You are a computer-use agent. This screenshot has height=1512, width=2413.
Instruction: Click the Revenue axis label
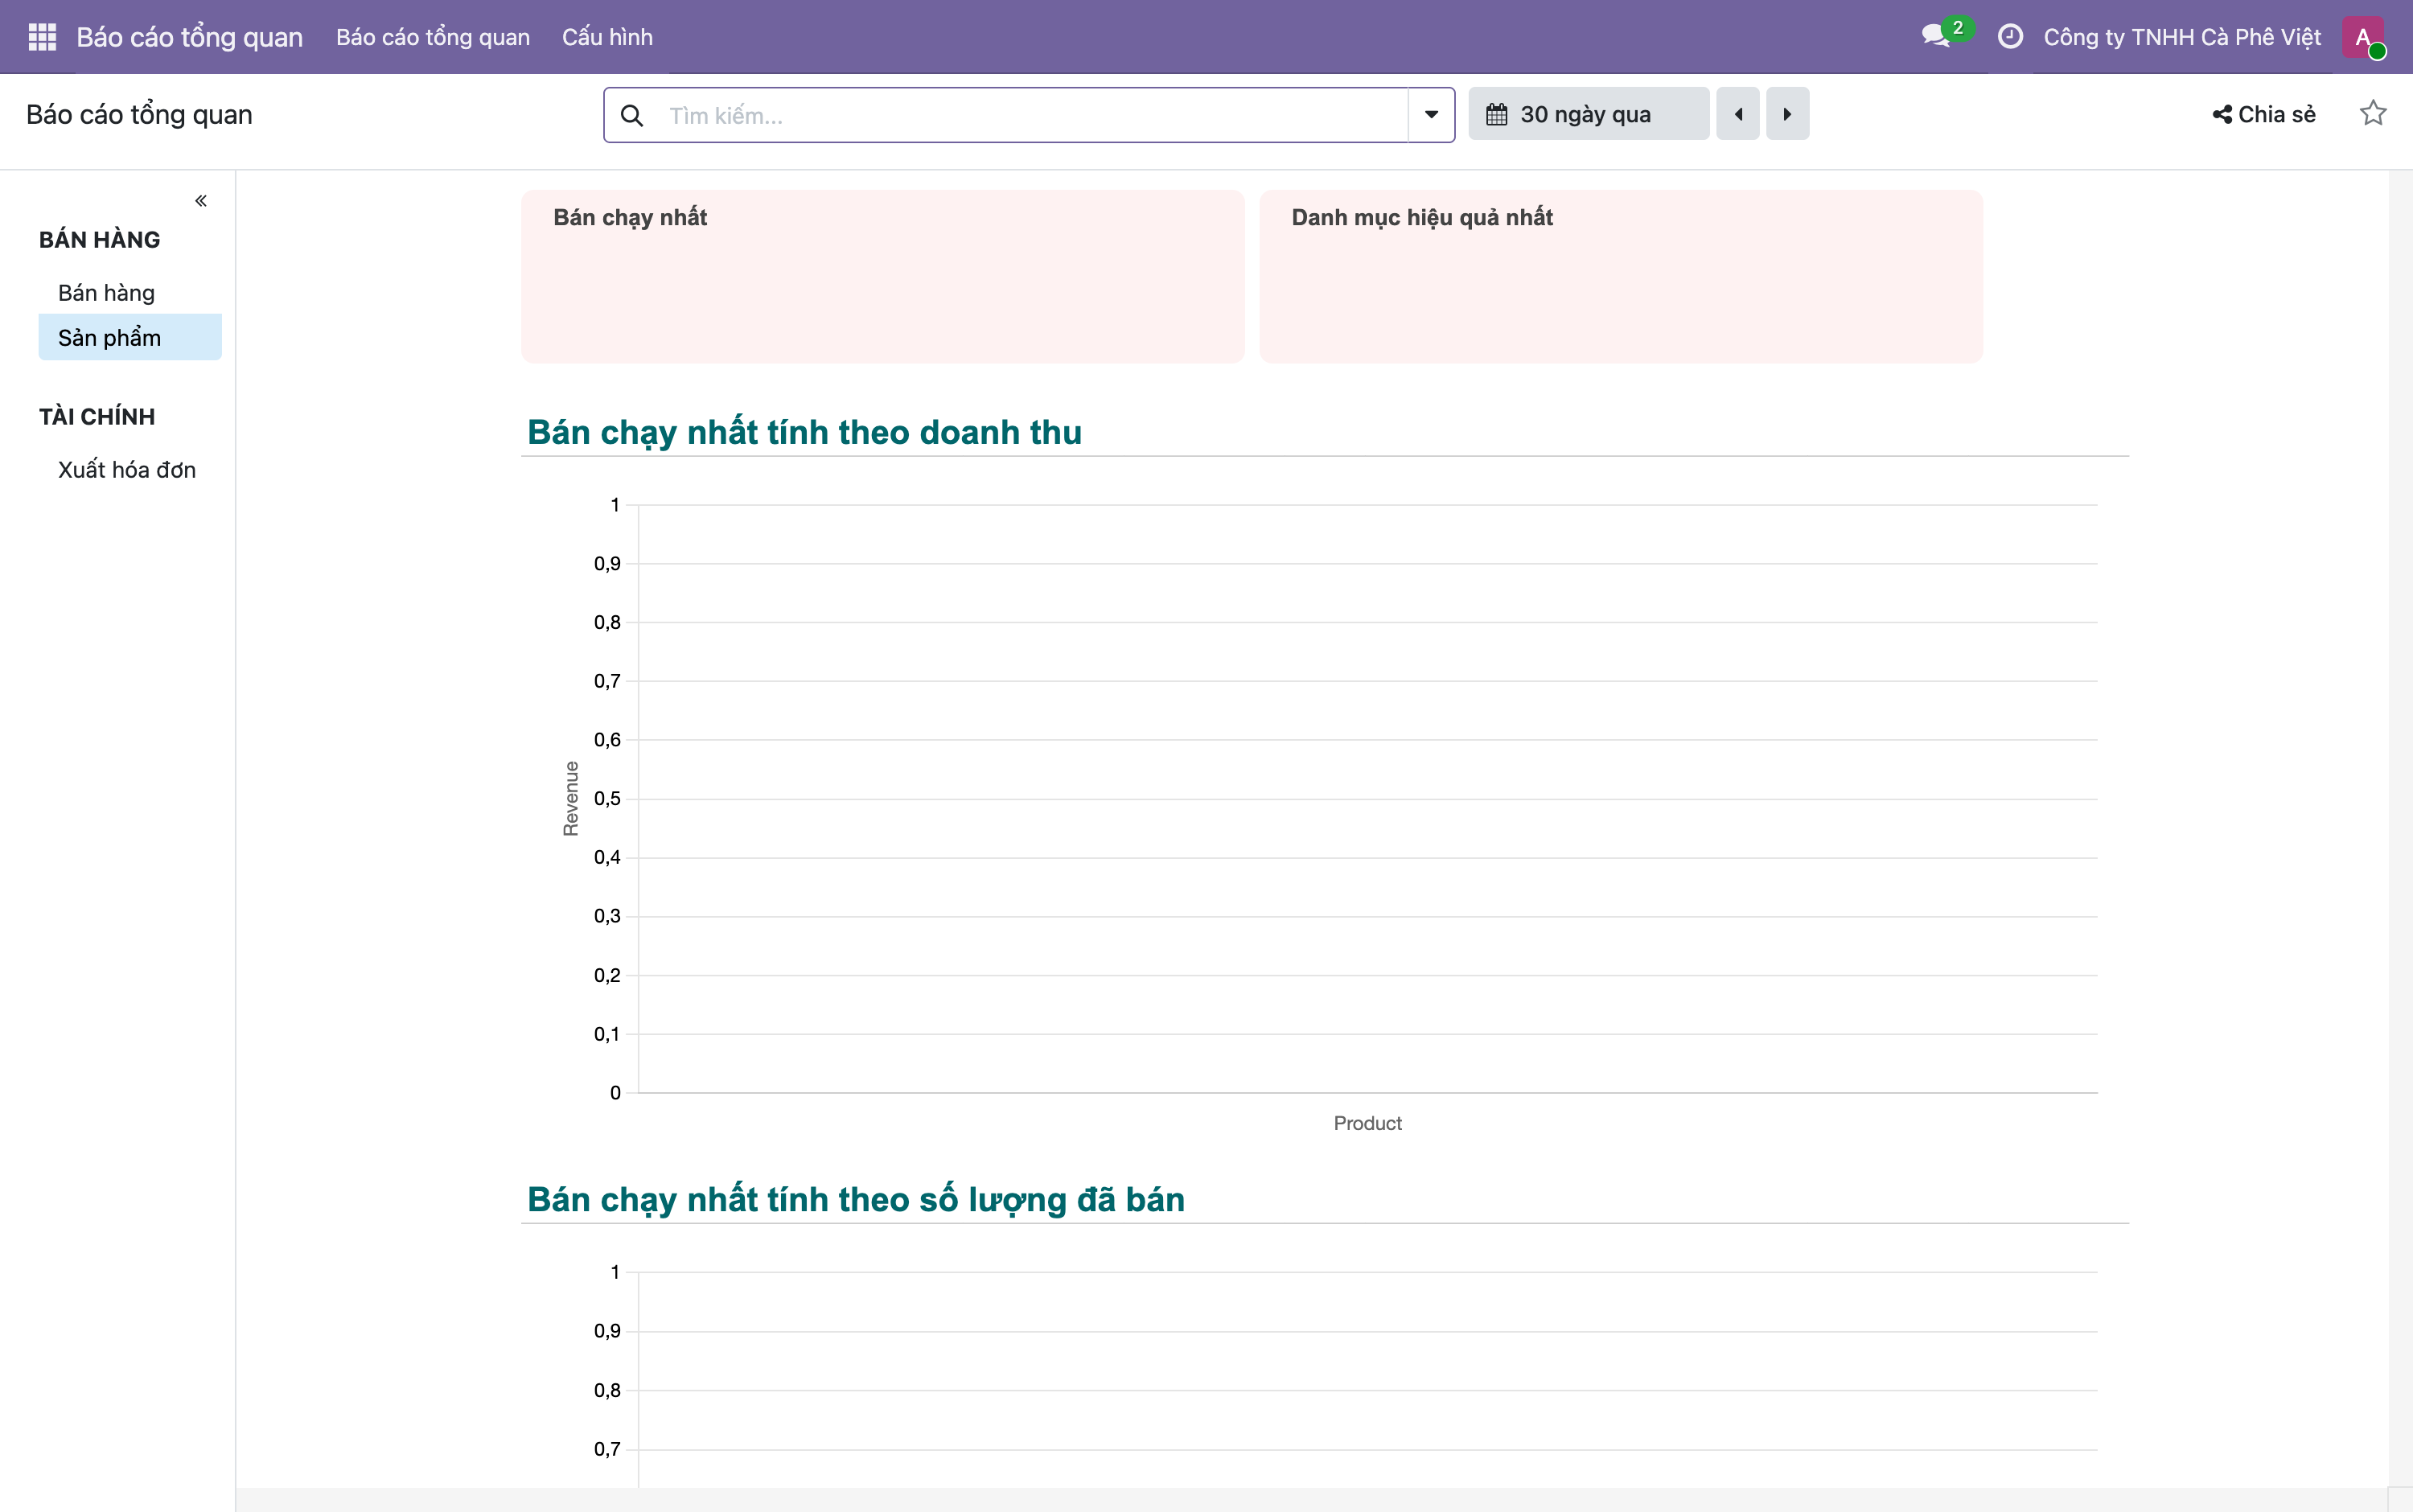click(x=571, y=799)
